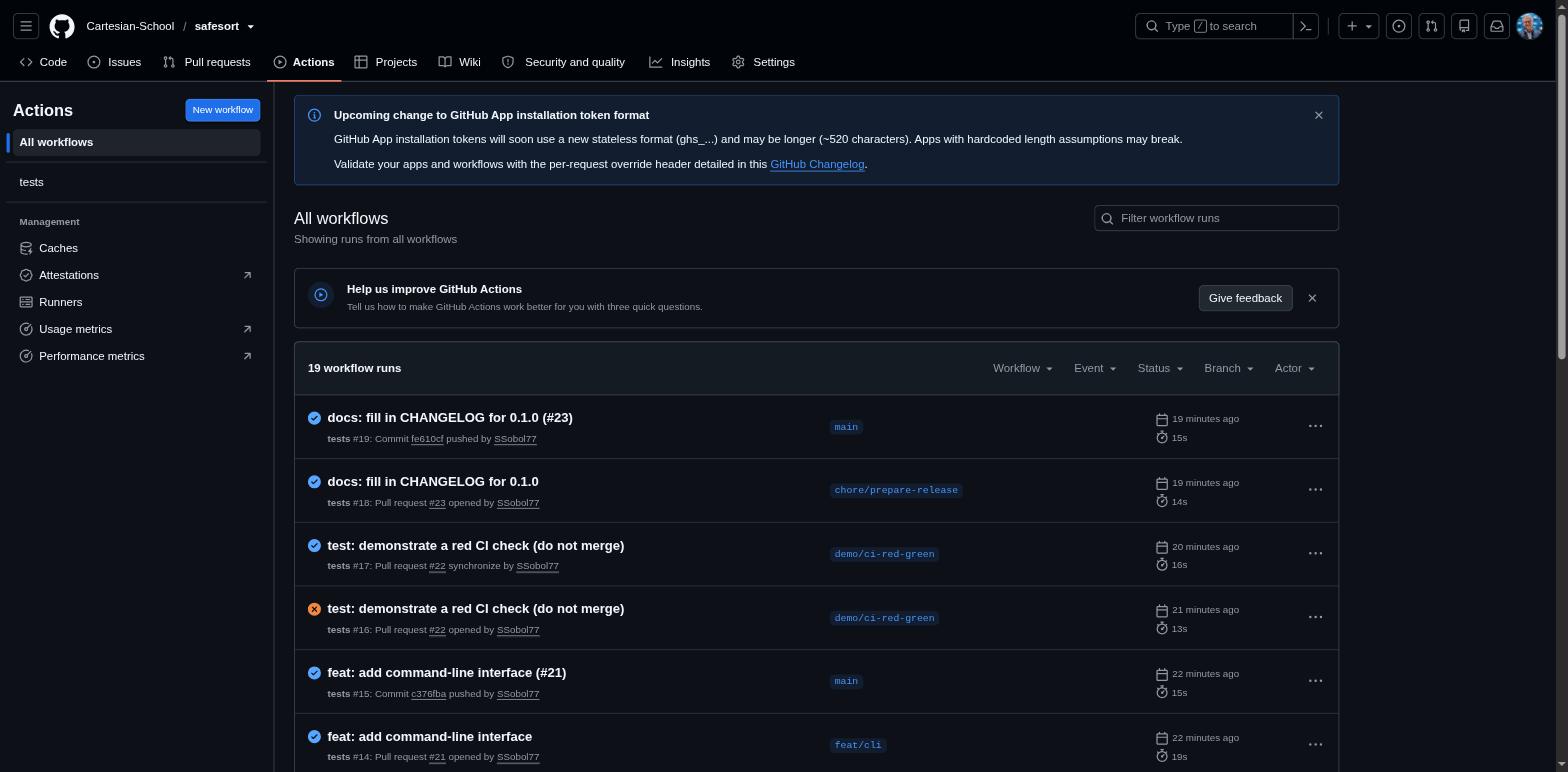Open Runners in the sidebar
This screenshot has width=1568, height=772.
click(135, 302)
